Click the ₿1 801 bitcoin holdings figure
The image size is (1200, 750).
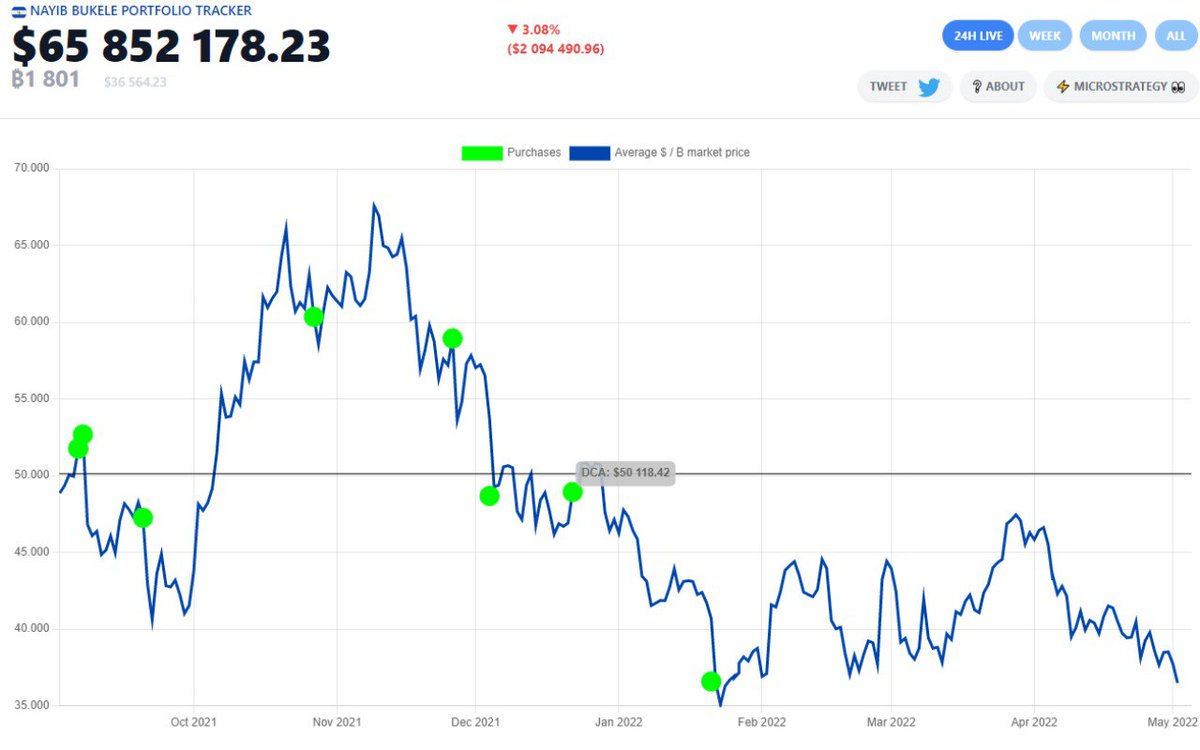pyautogui.click(x=45, y=79)
